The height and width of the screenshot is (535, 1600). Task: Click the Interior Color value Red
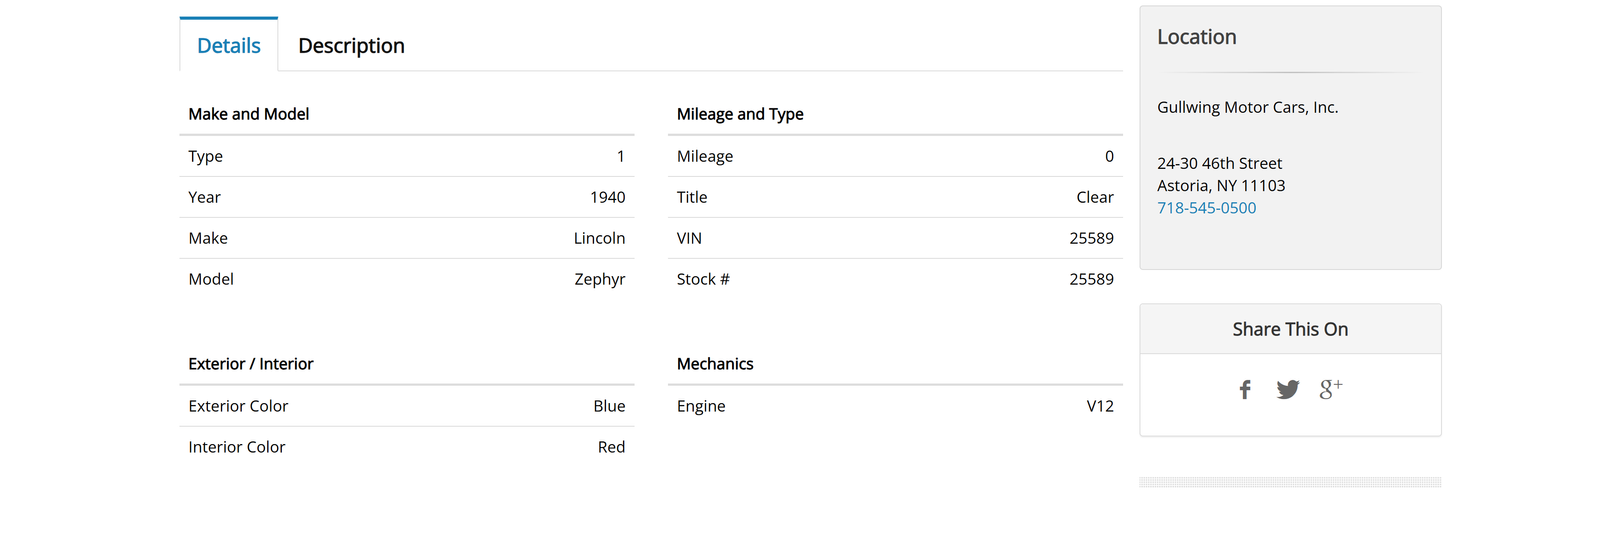click(611, 447)
